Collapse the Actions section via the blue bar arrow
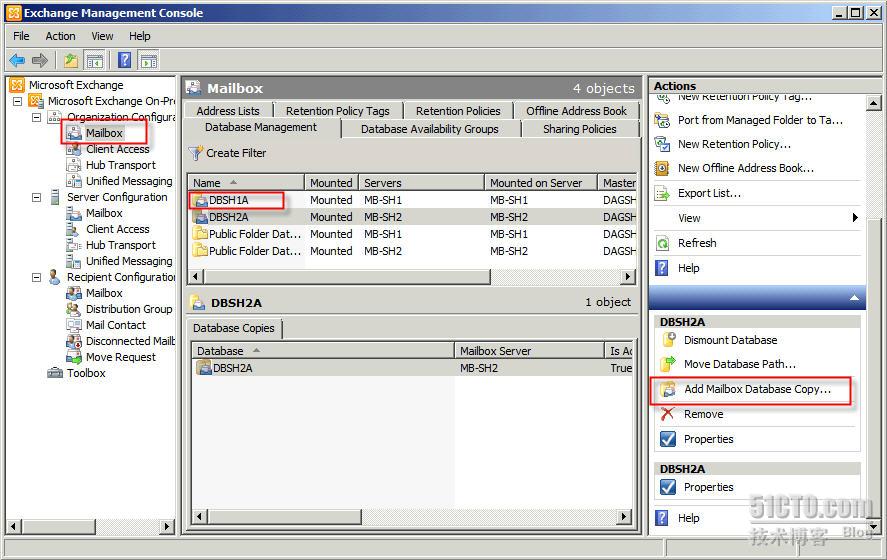This screenshot has height=560, width=887. click(x=854, y=298)
